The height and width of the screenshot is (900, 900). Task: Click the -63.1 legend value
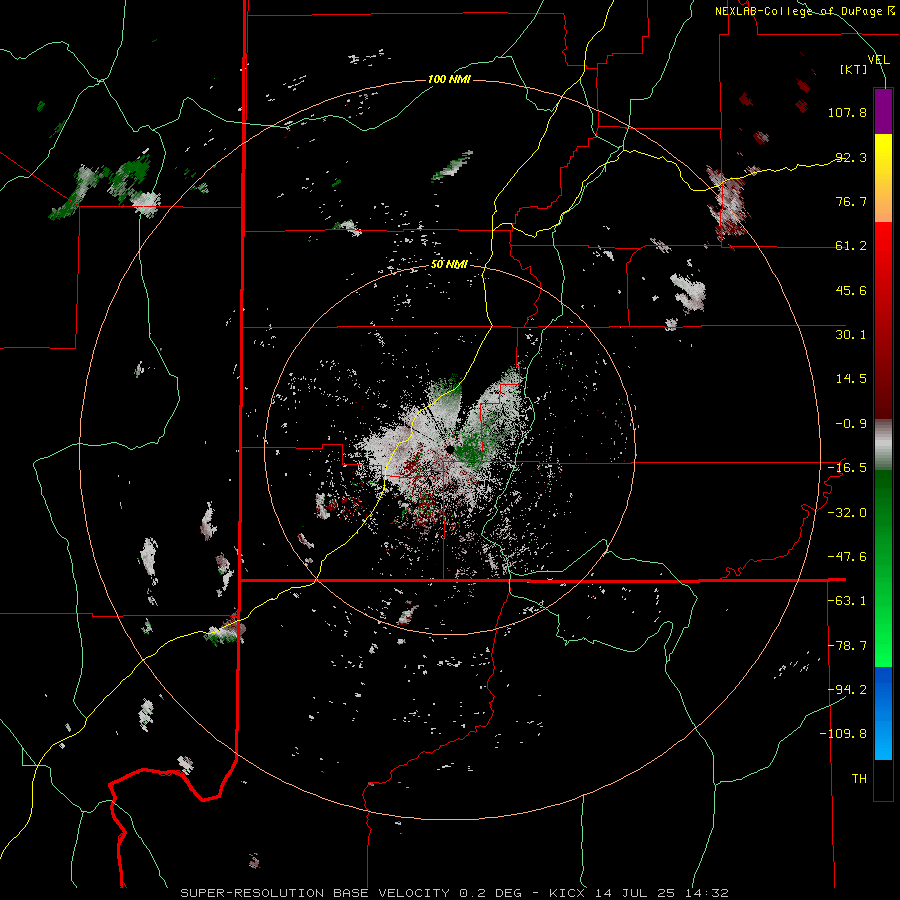847,601
